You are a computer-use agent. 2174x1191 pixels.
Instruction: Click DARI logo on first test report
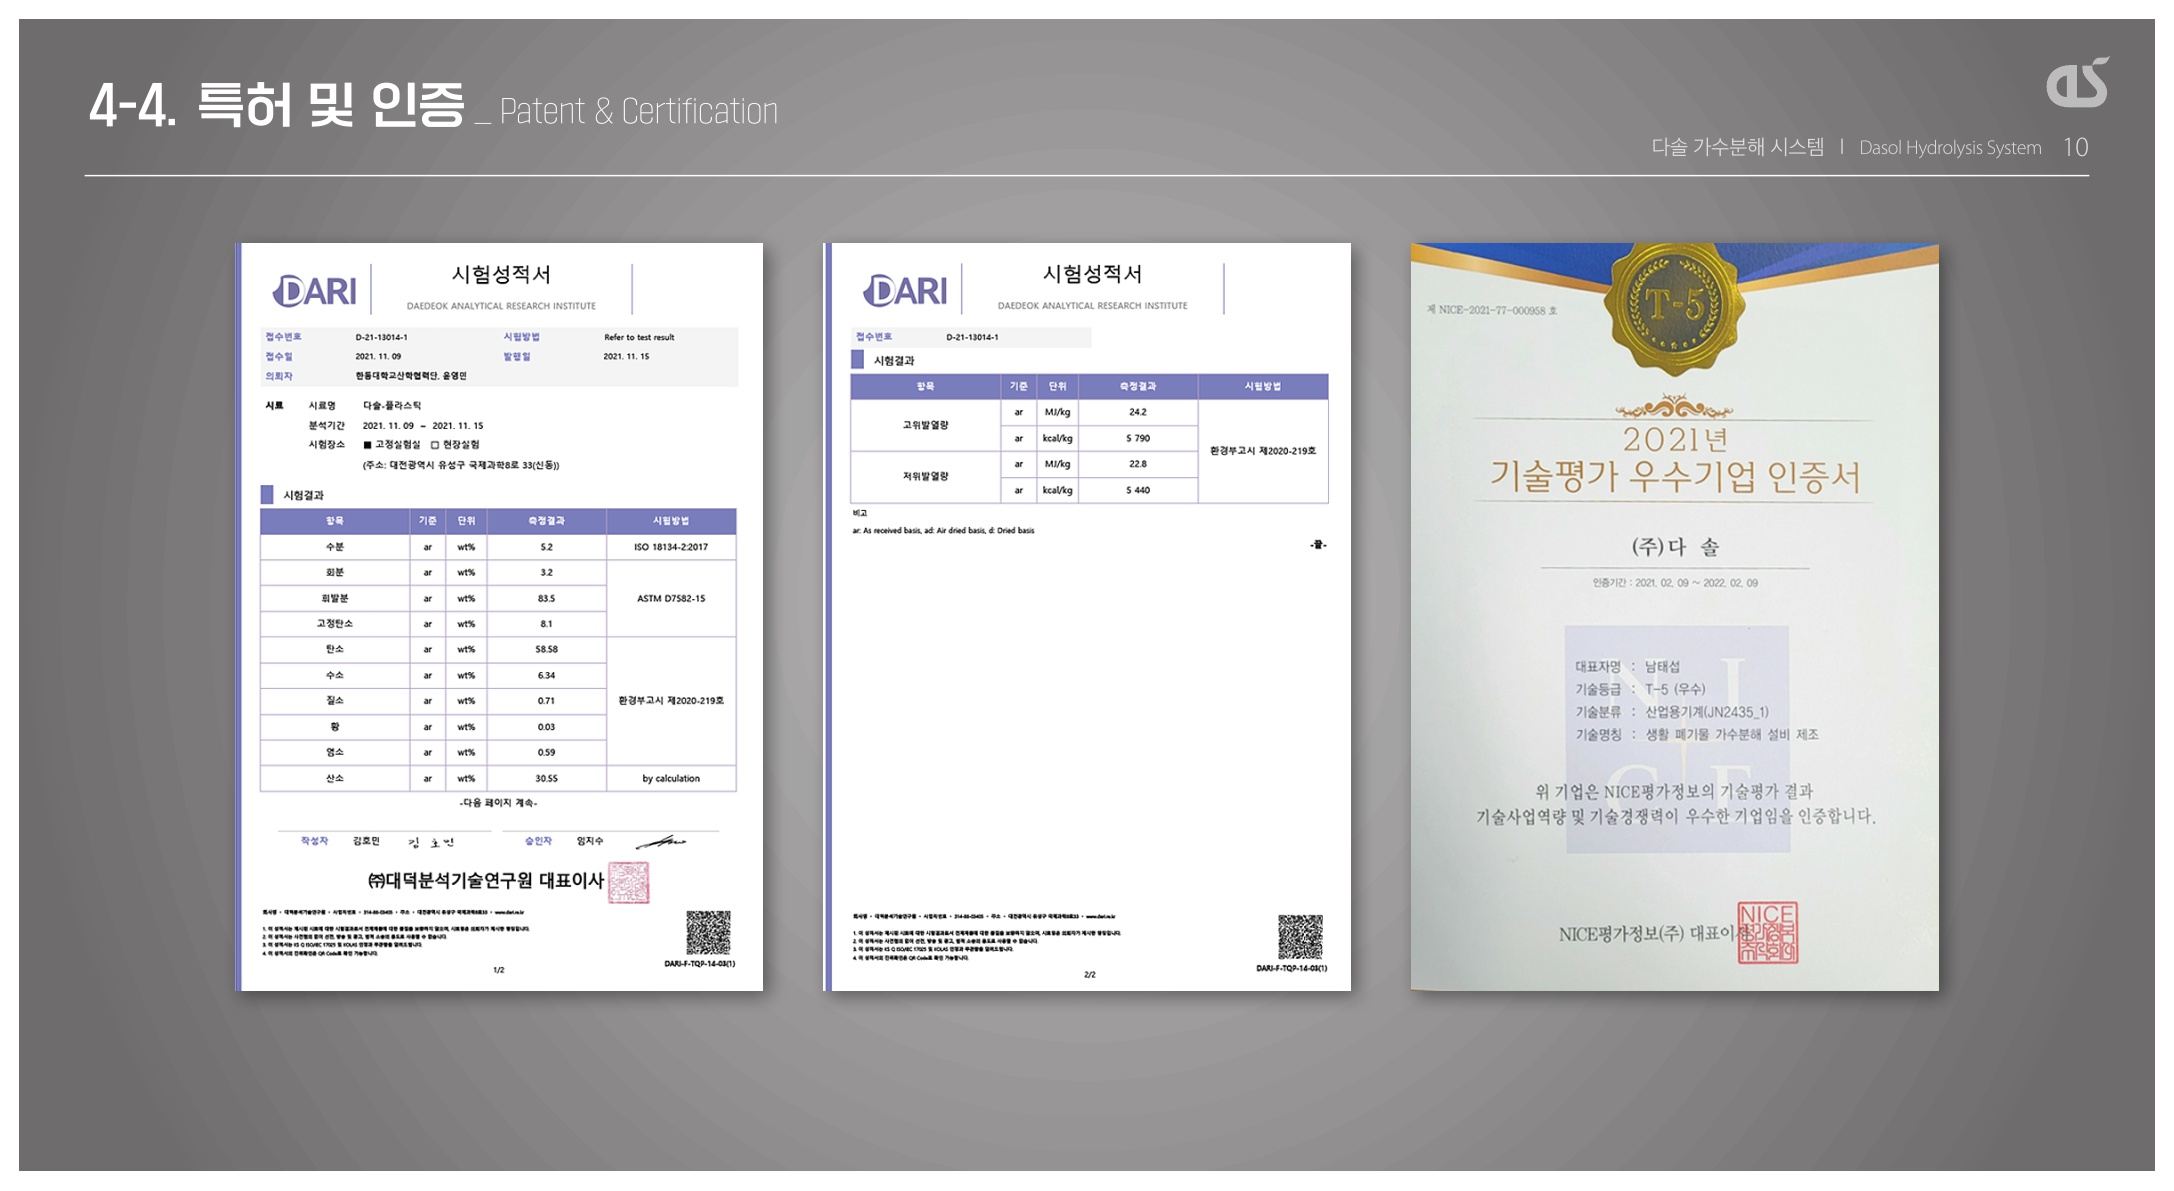(x=315, y=291)
